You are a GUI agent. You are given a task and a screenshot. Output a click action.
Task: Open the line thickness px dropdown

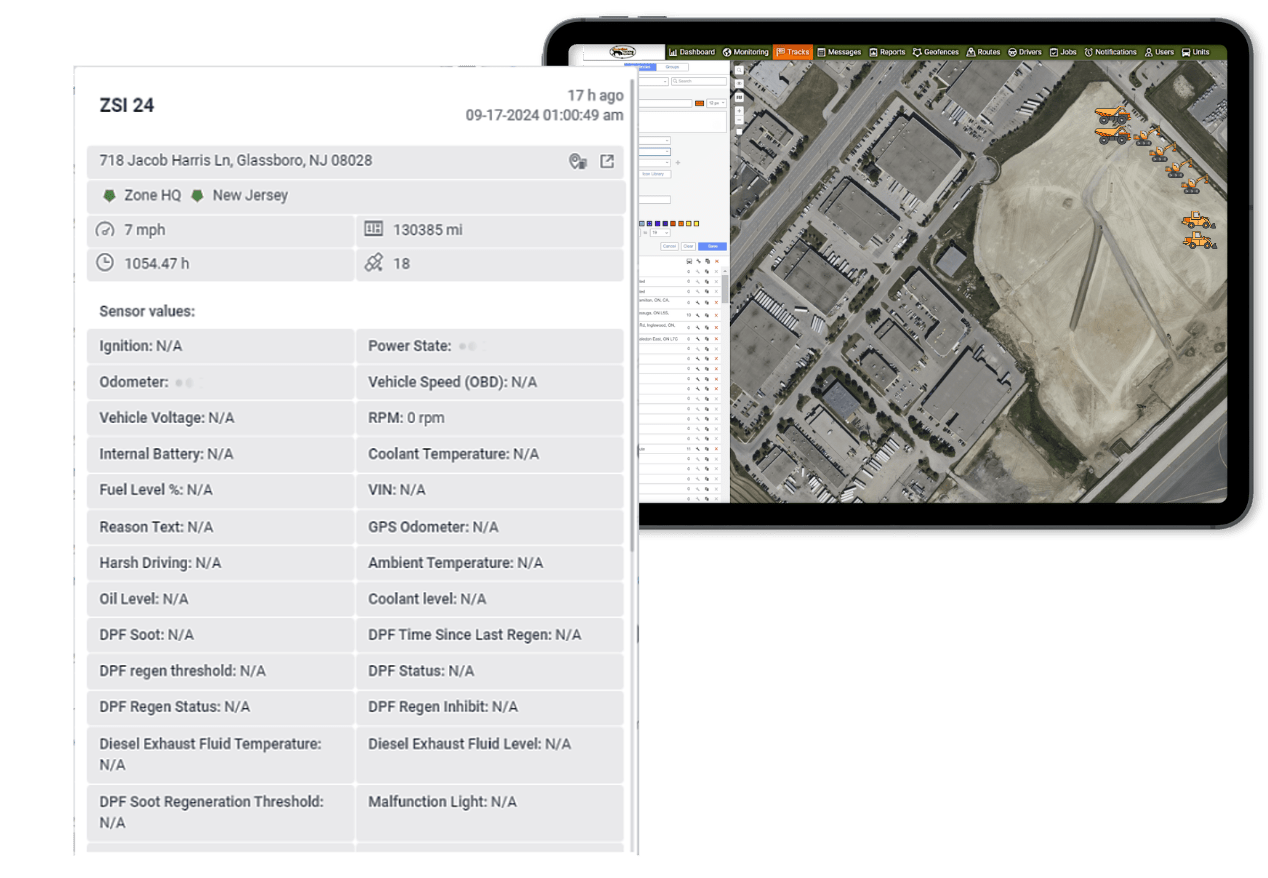716,103
